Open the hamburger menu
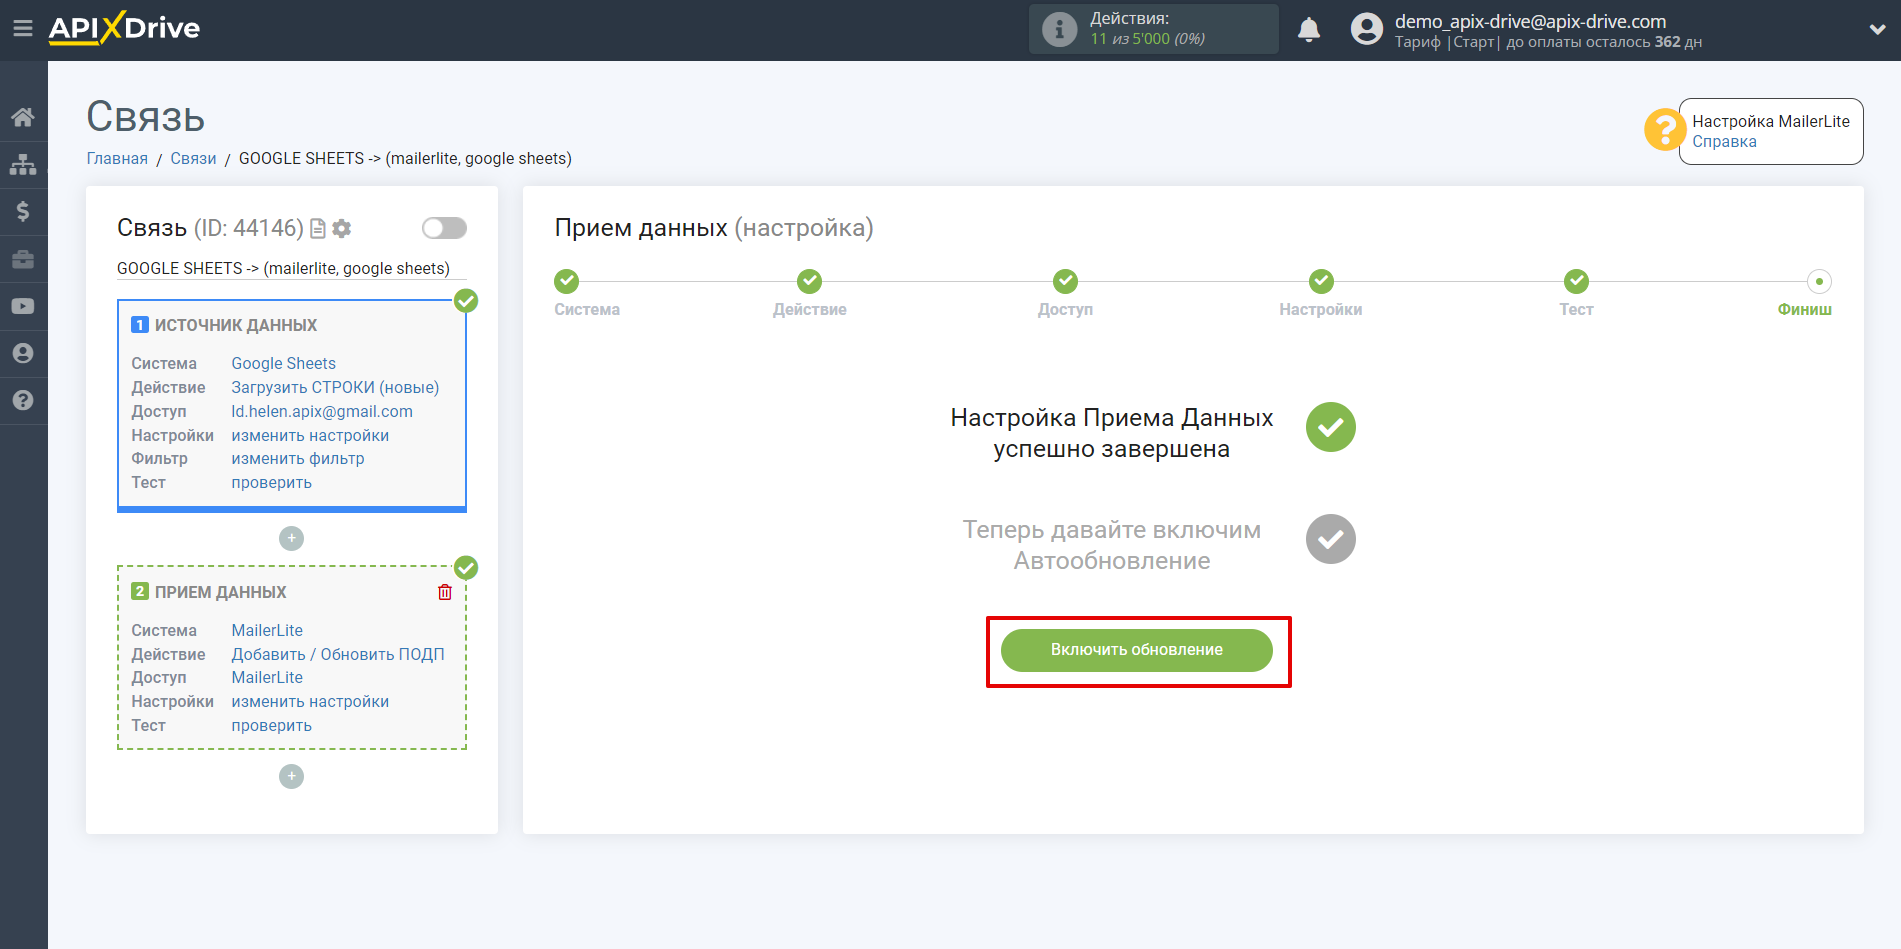Viewport: 1901px width, 949px height. (x=22, y=28)
